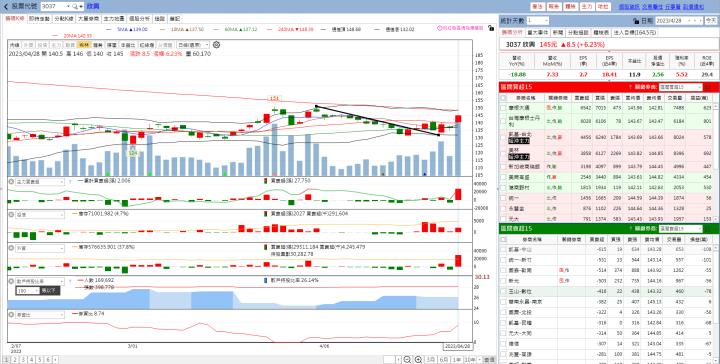Switch to the 即時走勢 tab

[x=39, y=19]
